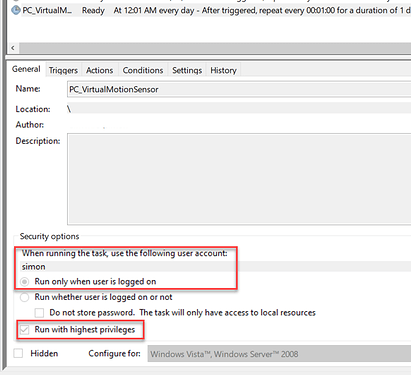The image size is (411, 375).
Task: Open the Configure for dropdown
Action: pyautogui.click(x=279, y=354)
